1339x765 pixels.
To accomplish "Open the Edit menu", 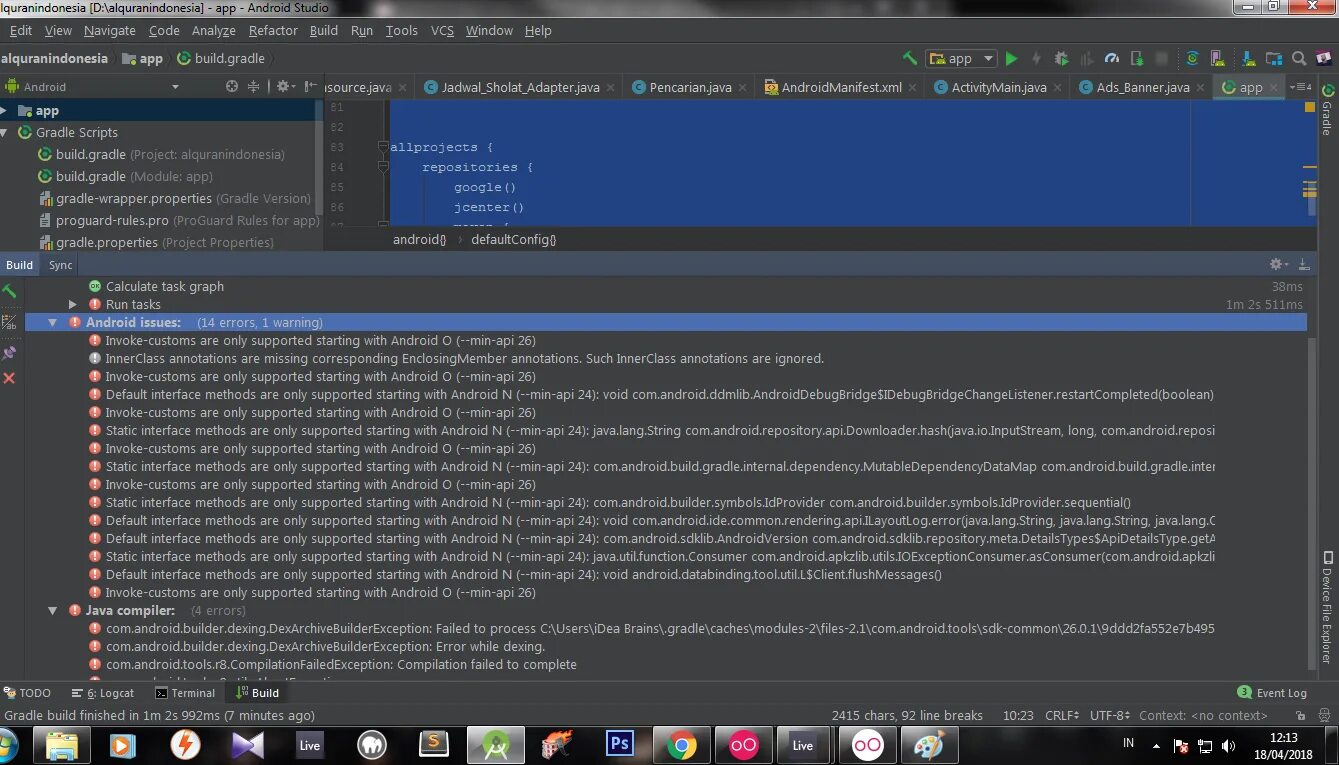I will (20, 30).
